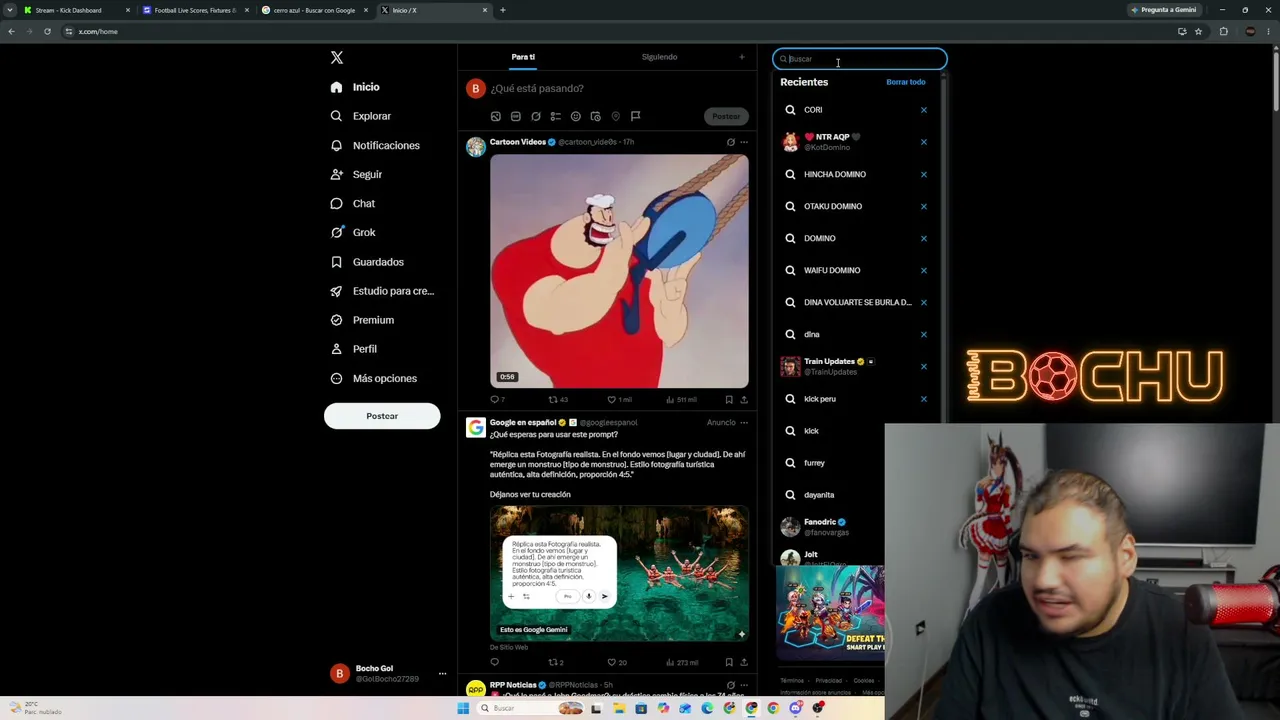Screen dimensions: 1280x720
Task: Switch to cerro azul Google search tab
Action: coord(313,10)
